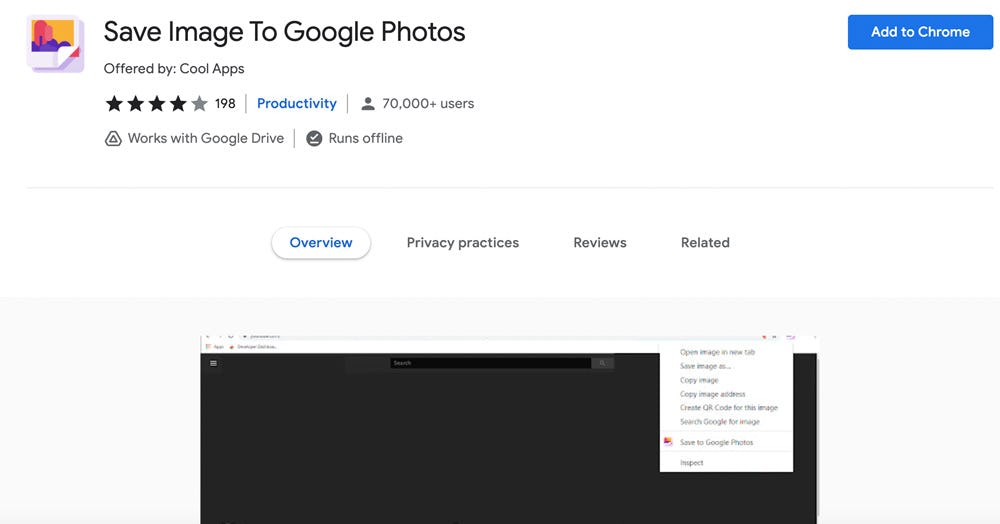Switch to the Privacy practices tab
1000x524 pixels.
coord(462,243)
